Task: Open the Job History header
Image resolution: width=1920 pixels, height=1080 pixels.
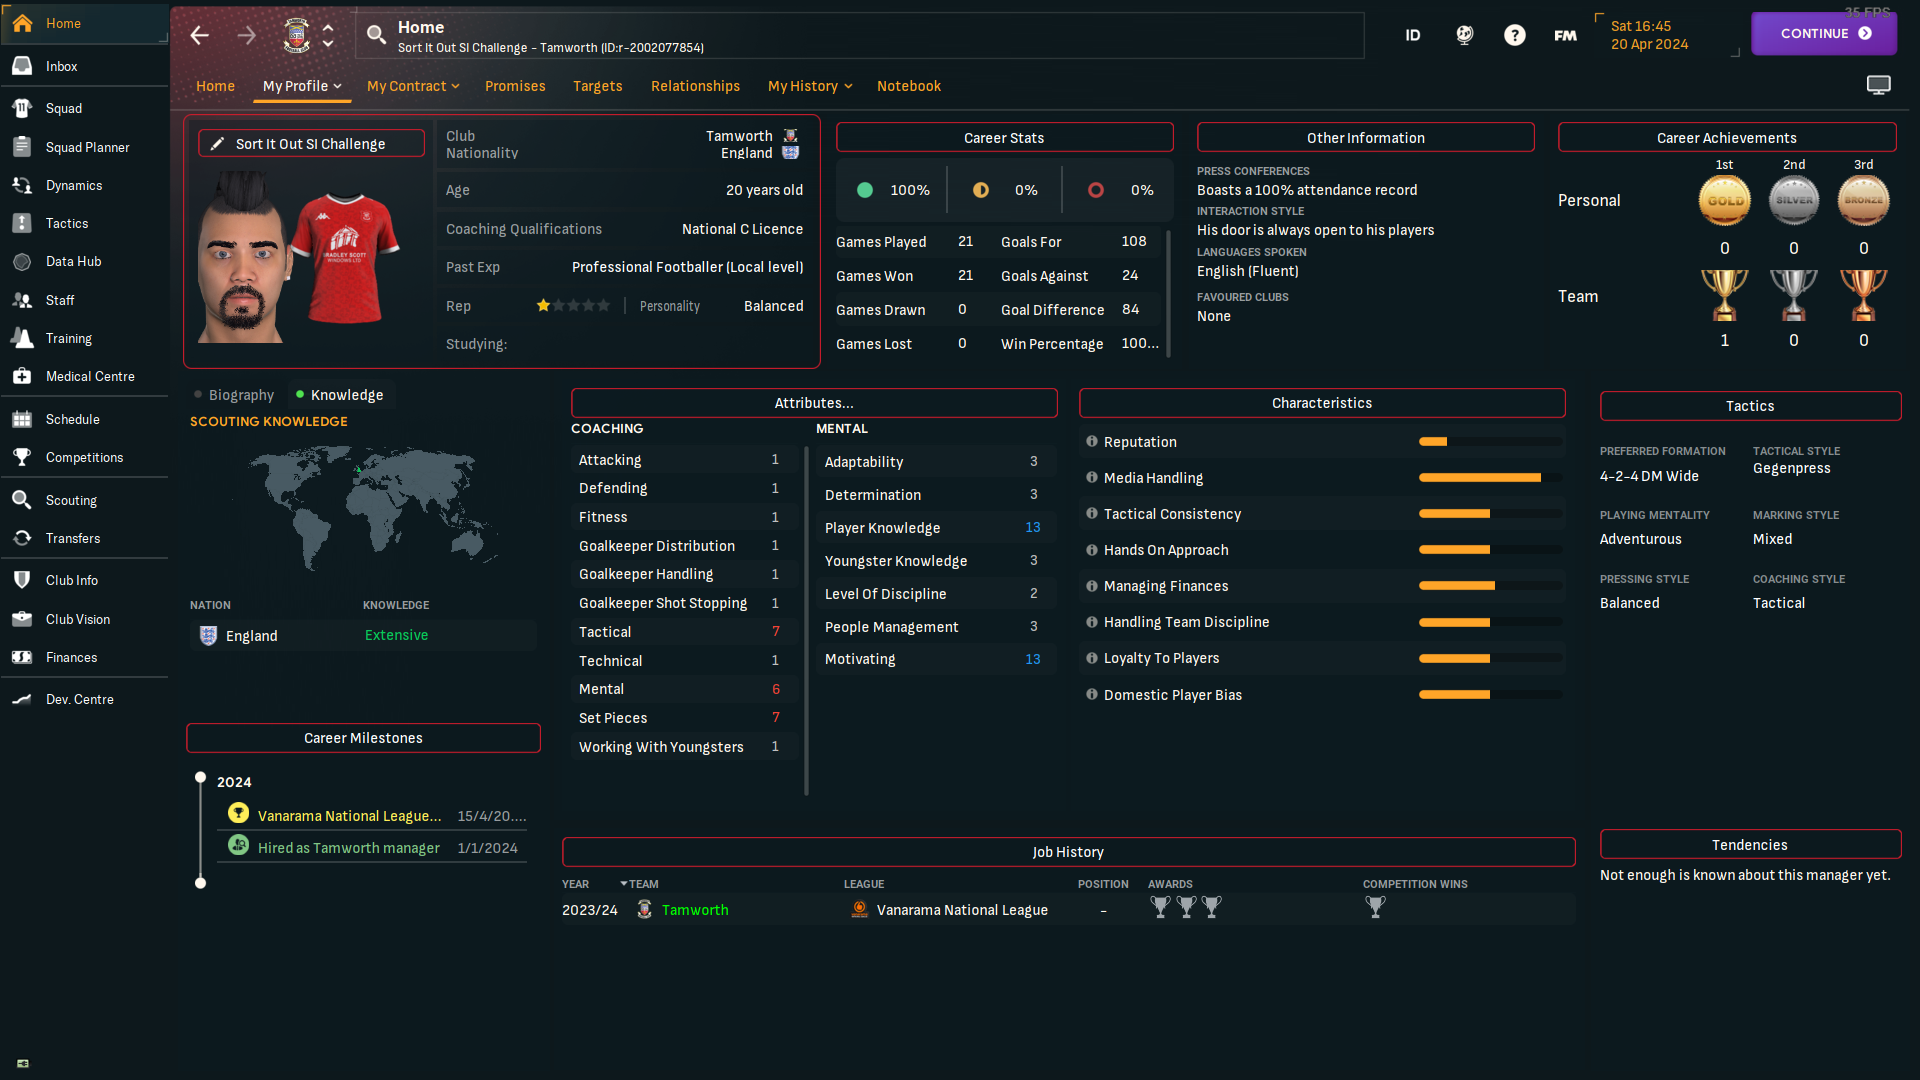Action: [x=1068, y=852]
